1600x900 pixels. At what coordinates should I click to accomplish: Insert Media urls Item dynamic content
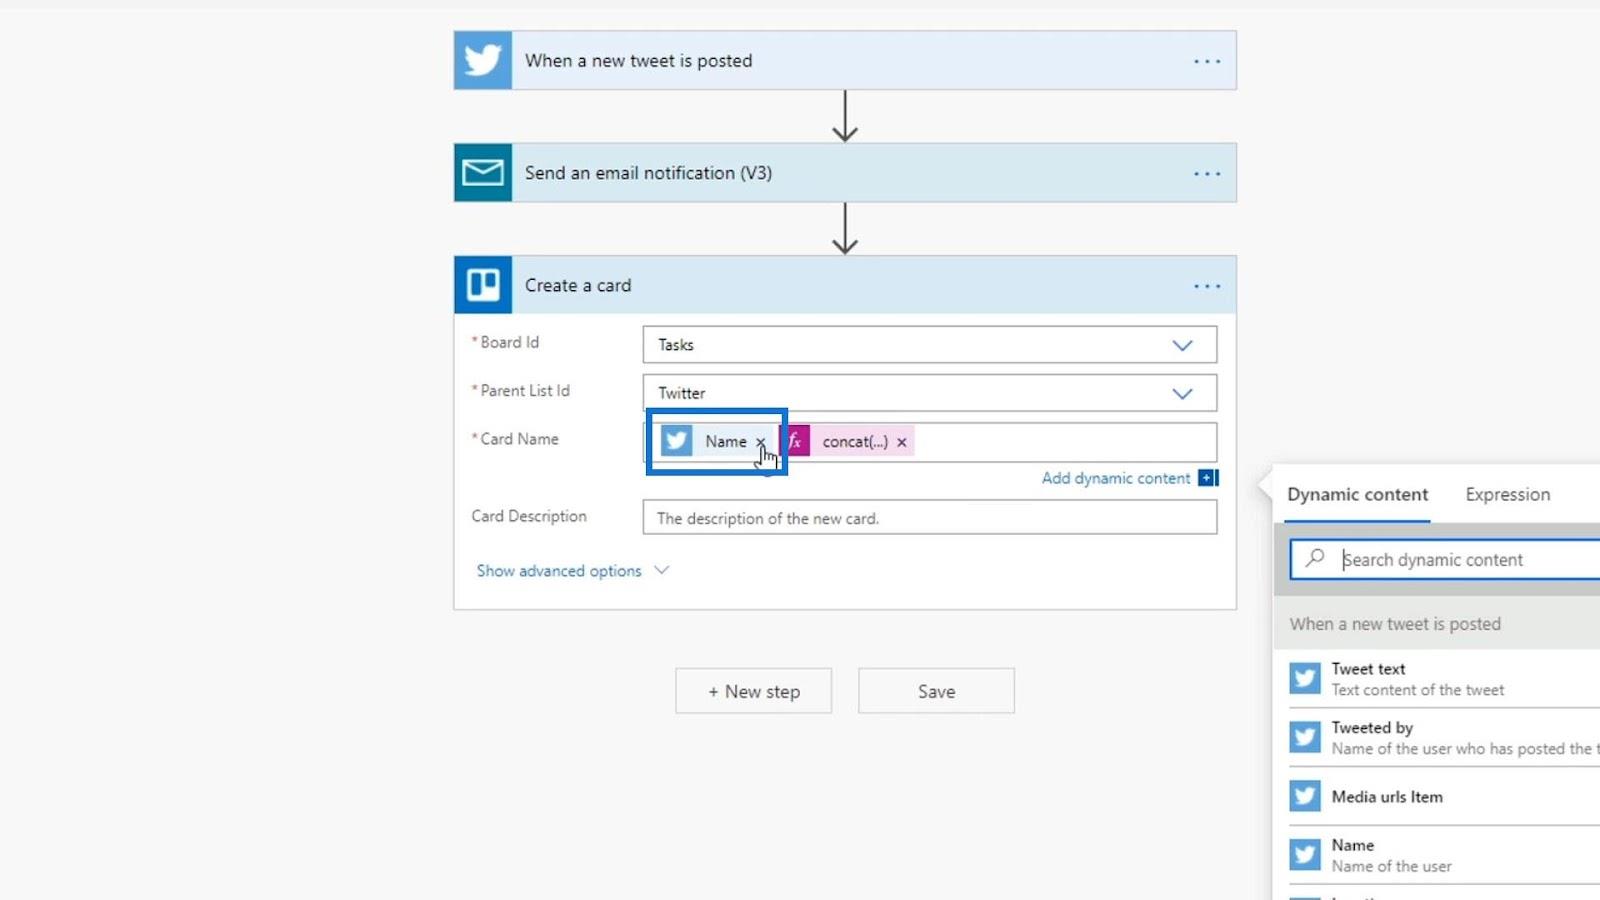click(x=1445, y=796)
